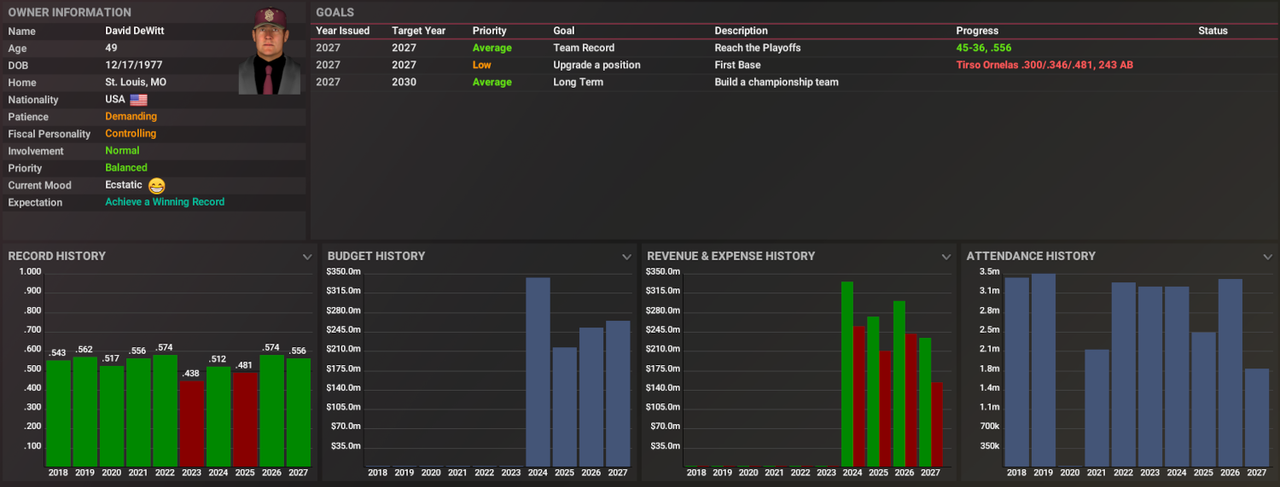Image resolution: width=1280 pixels, height=487 pixels.
Task: Click the 2025 bar in Budget History
Action: pos(565,407)
